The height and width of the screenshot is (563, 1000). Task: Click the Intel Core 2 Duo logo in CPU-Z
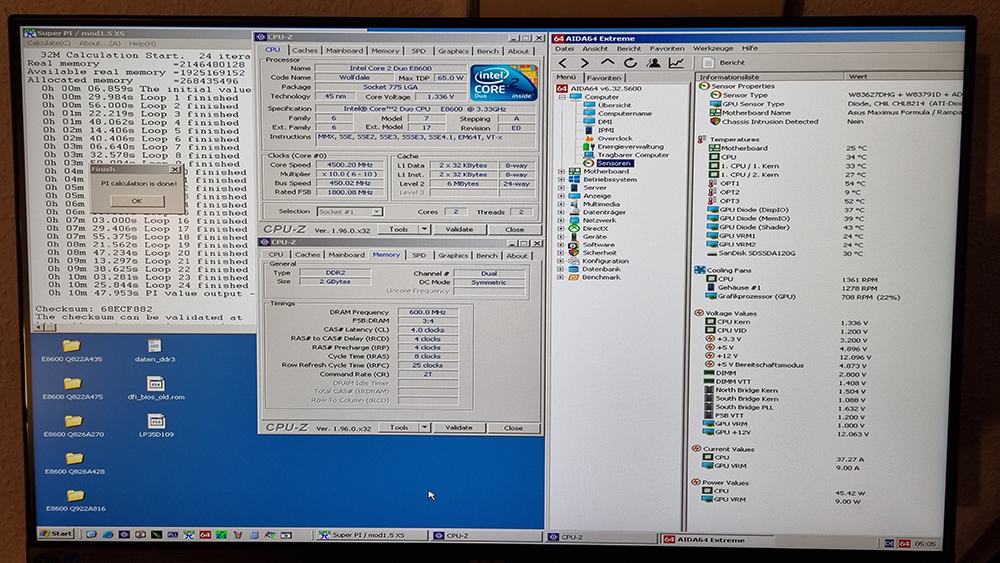[x=503, y=82]
